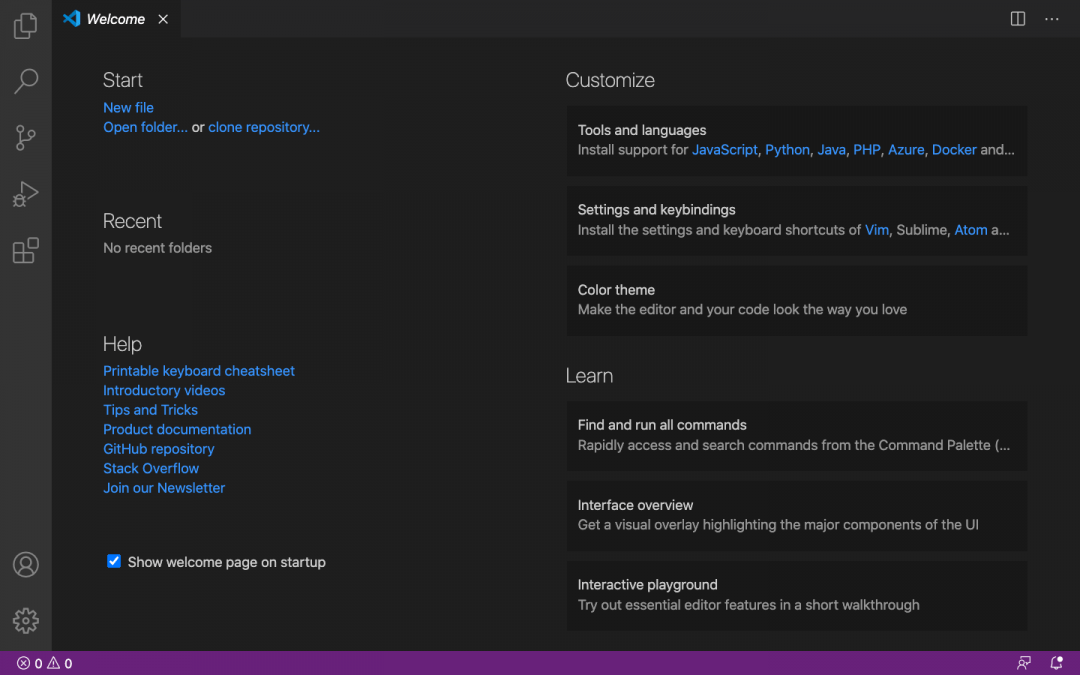The image size is (1080, 675).
Task: Open the Extensions icon in the activity bar
Action: pos(25,251)
